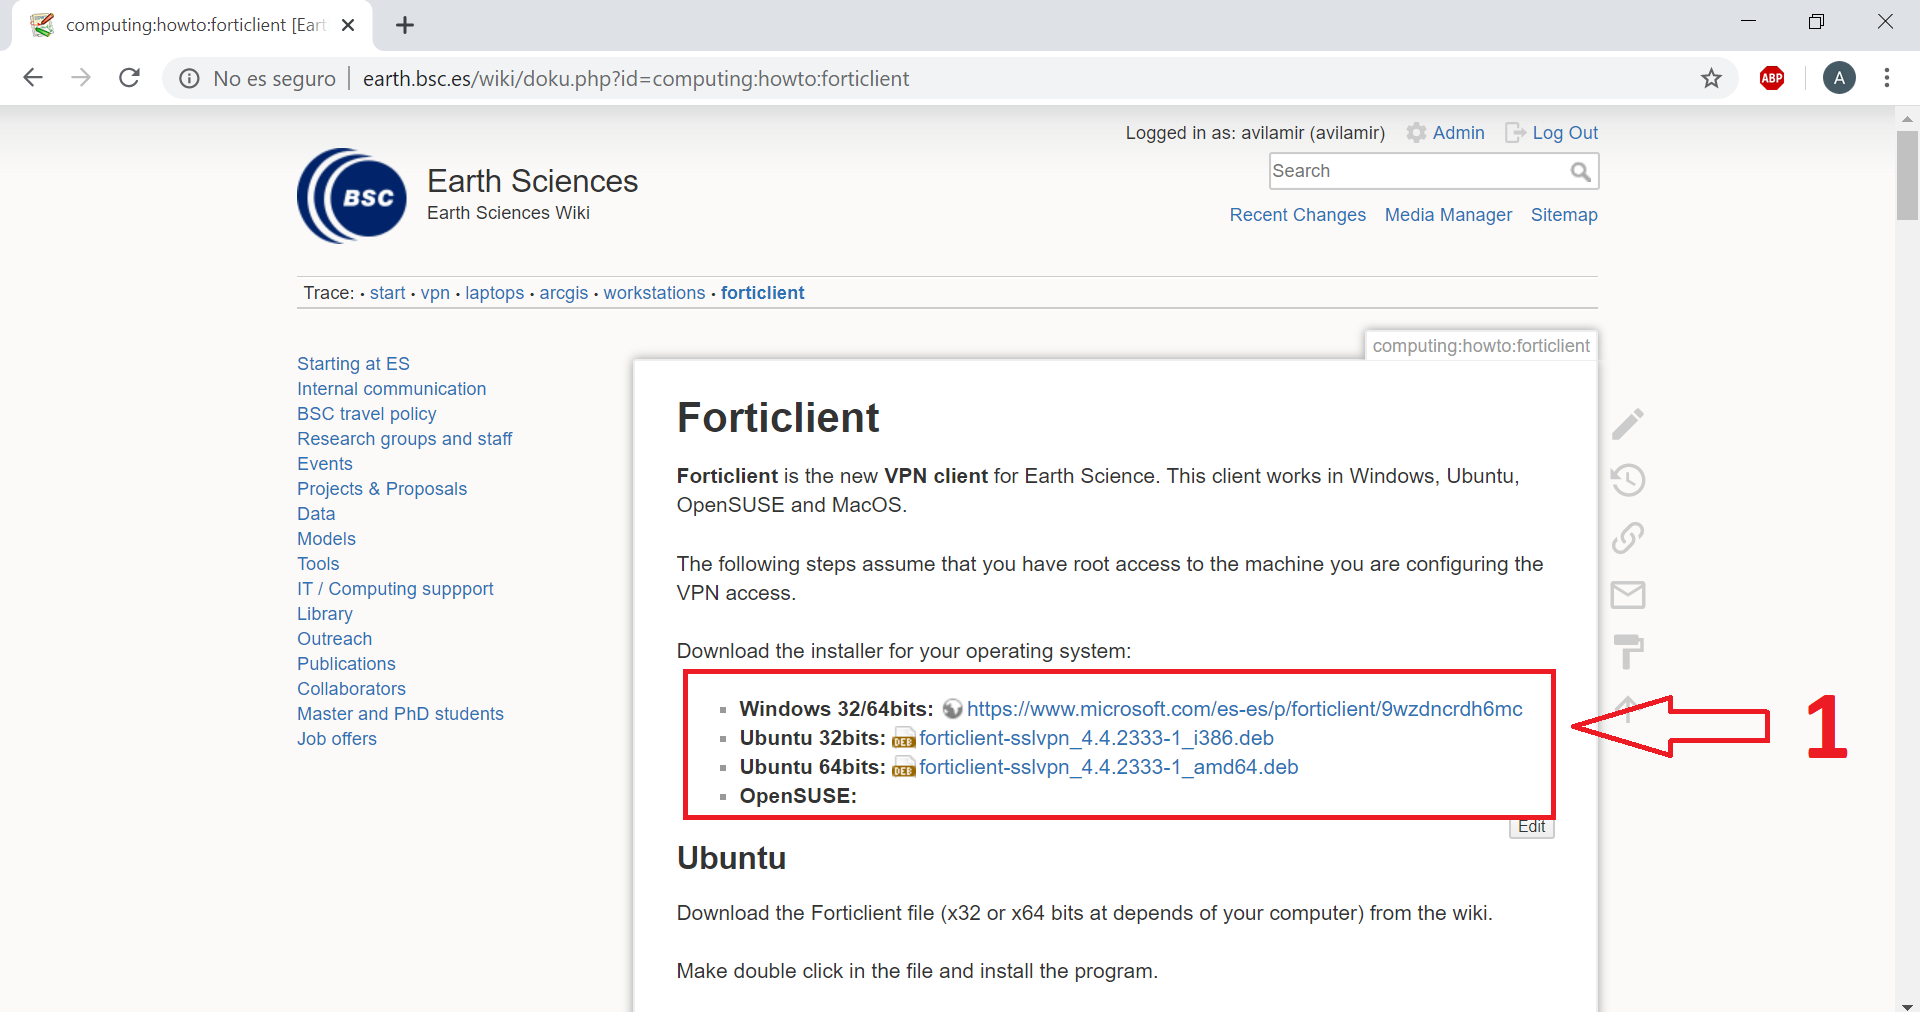
Task: Open old revisions history icon
Action: [x=1627, y=480]
